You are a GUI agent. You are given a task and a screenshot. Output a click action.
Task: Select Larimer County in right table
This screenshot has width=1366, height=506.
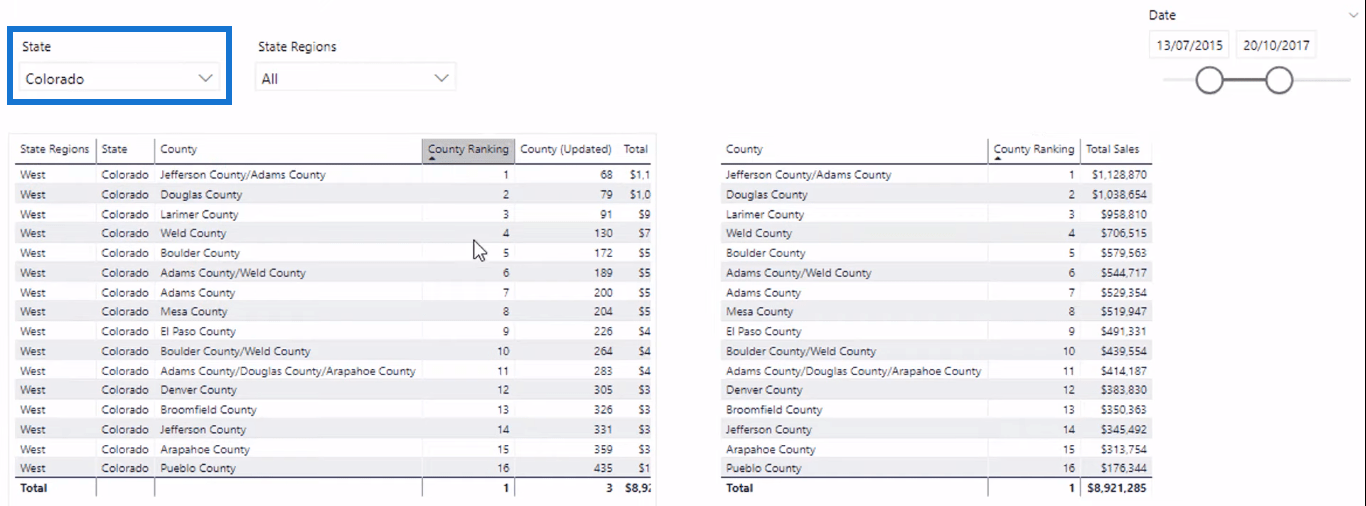(x=764, y=214)
